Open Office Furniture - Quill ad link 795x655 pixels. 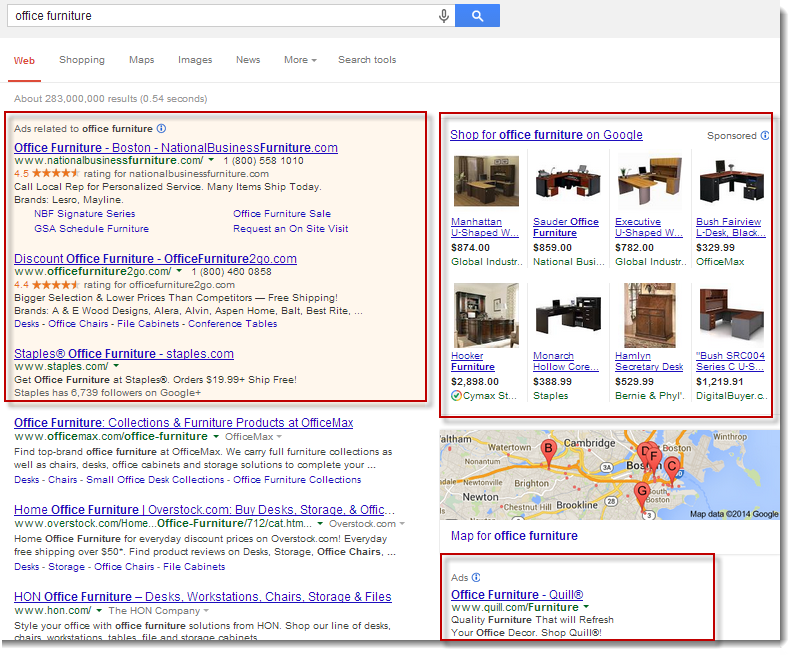point(517,595)
